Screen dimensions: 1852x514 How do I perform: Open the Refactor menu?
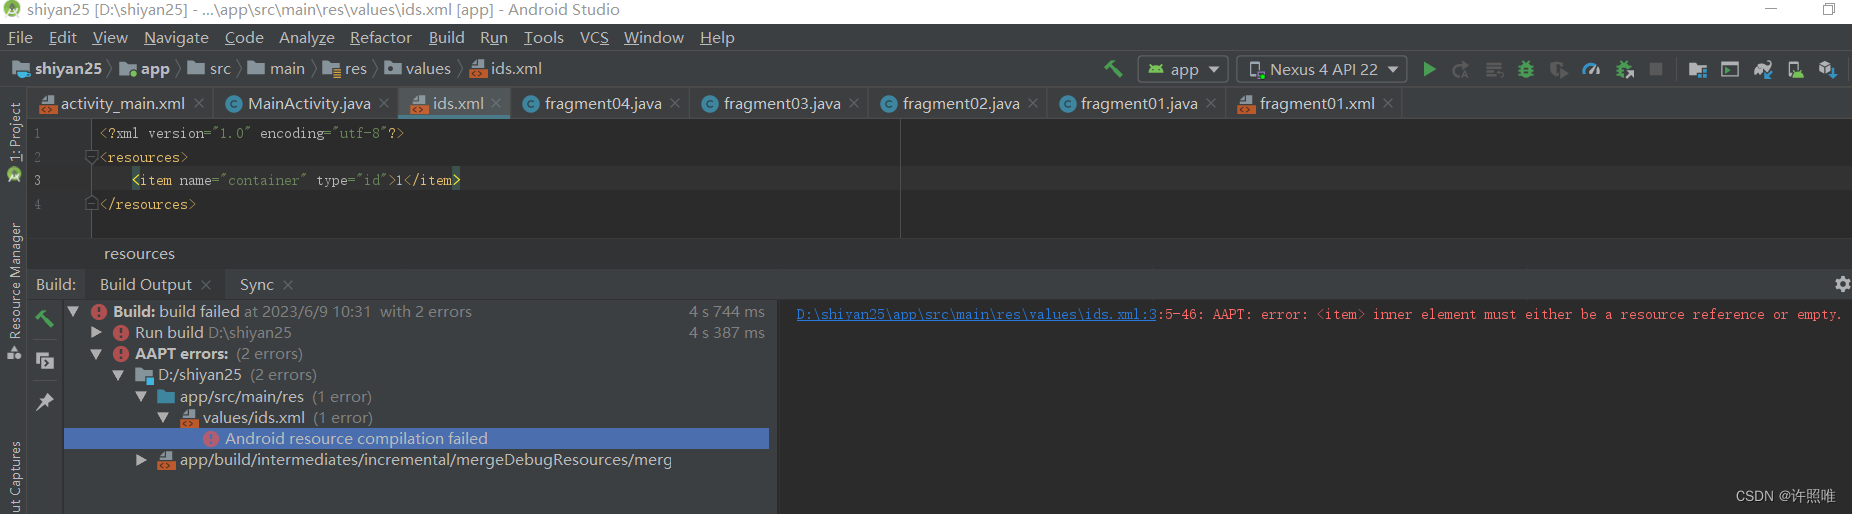click(x=380, y=38)
